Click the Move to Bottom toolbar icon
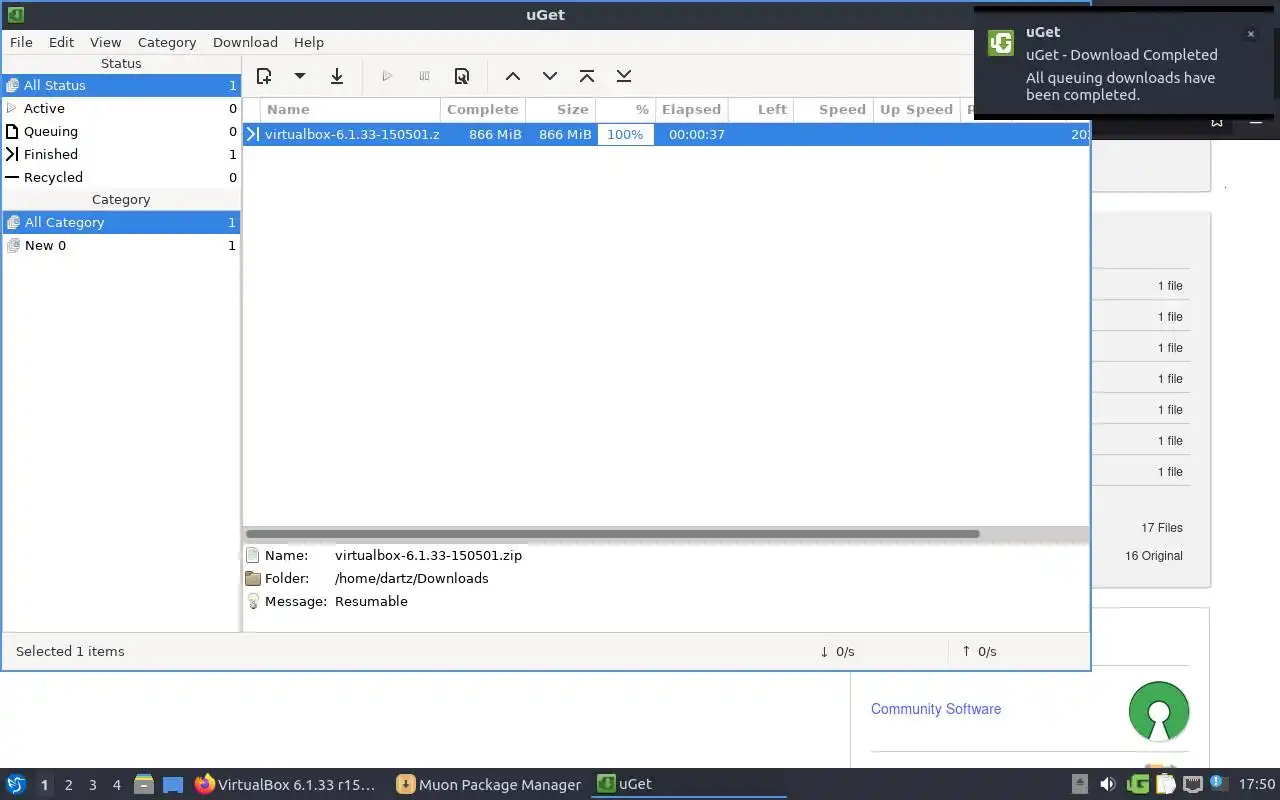The width and height of the screenshot is (1280, 800). (624, 76)
